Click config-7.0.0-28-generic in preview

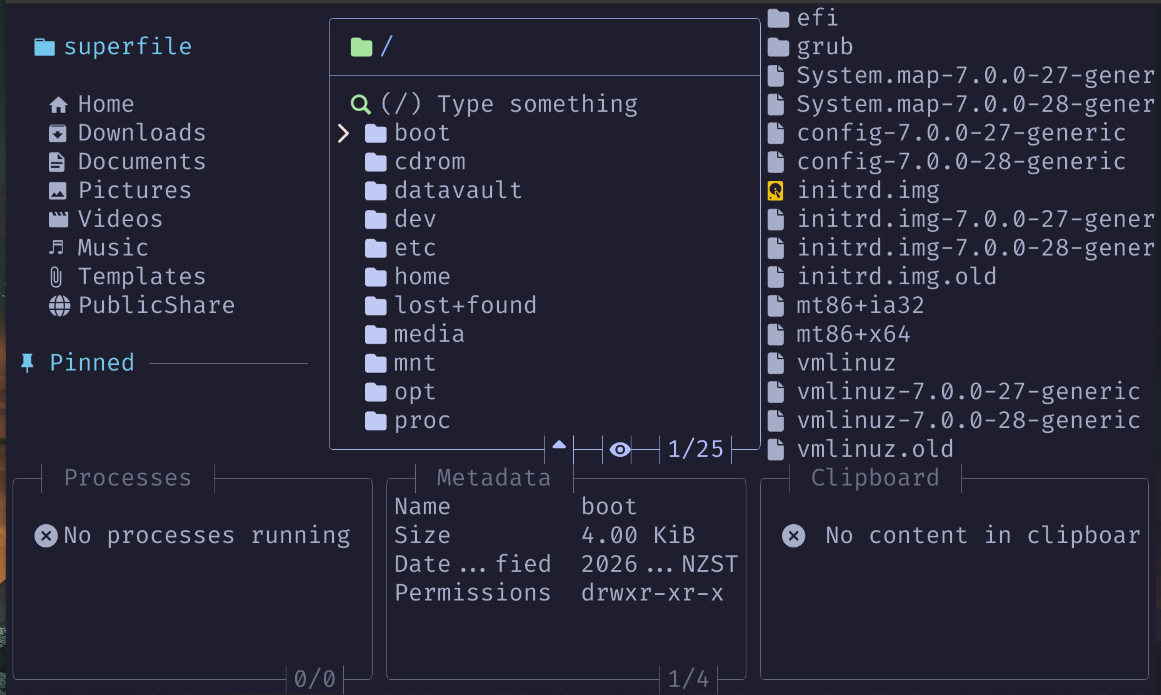coord(961,162)
